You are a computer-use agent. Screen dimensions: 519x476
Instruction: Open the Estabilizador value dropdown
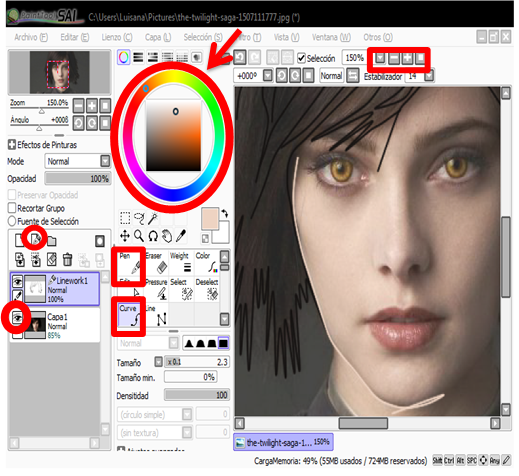(429, 76)
